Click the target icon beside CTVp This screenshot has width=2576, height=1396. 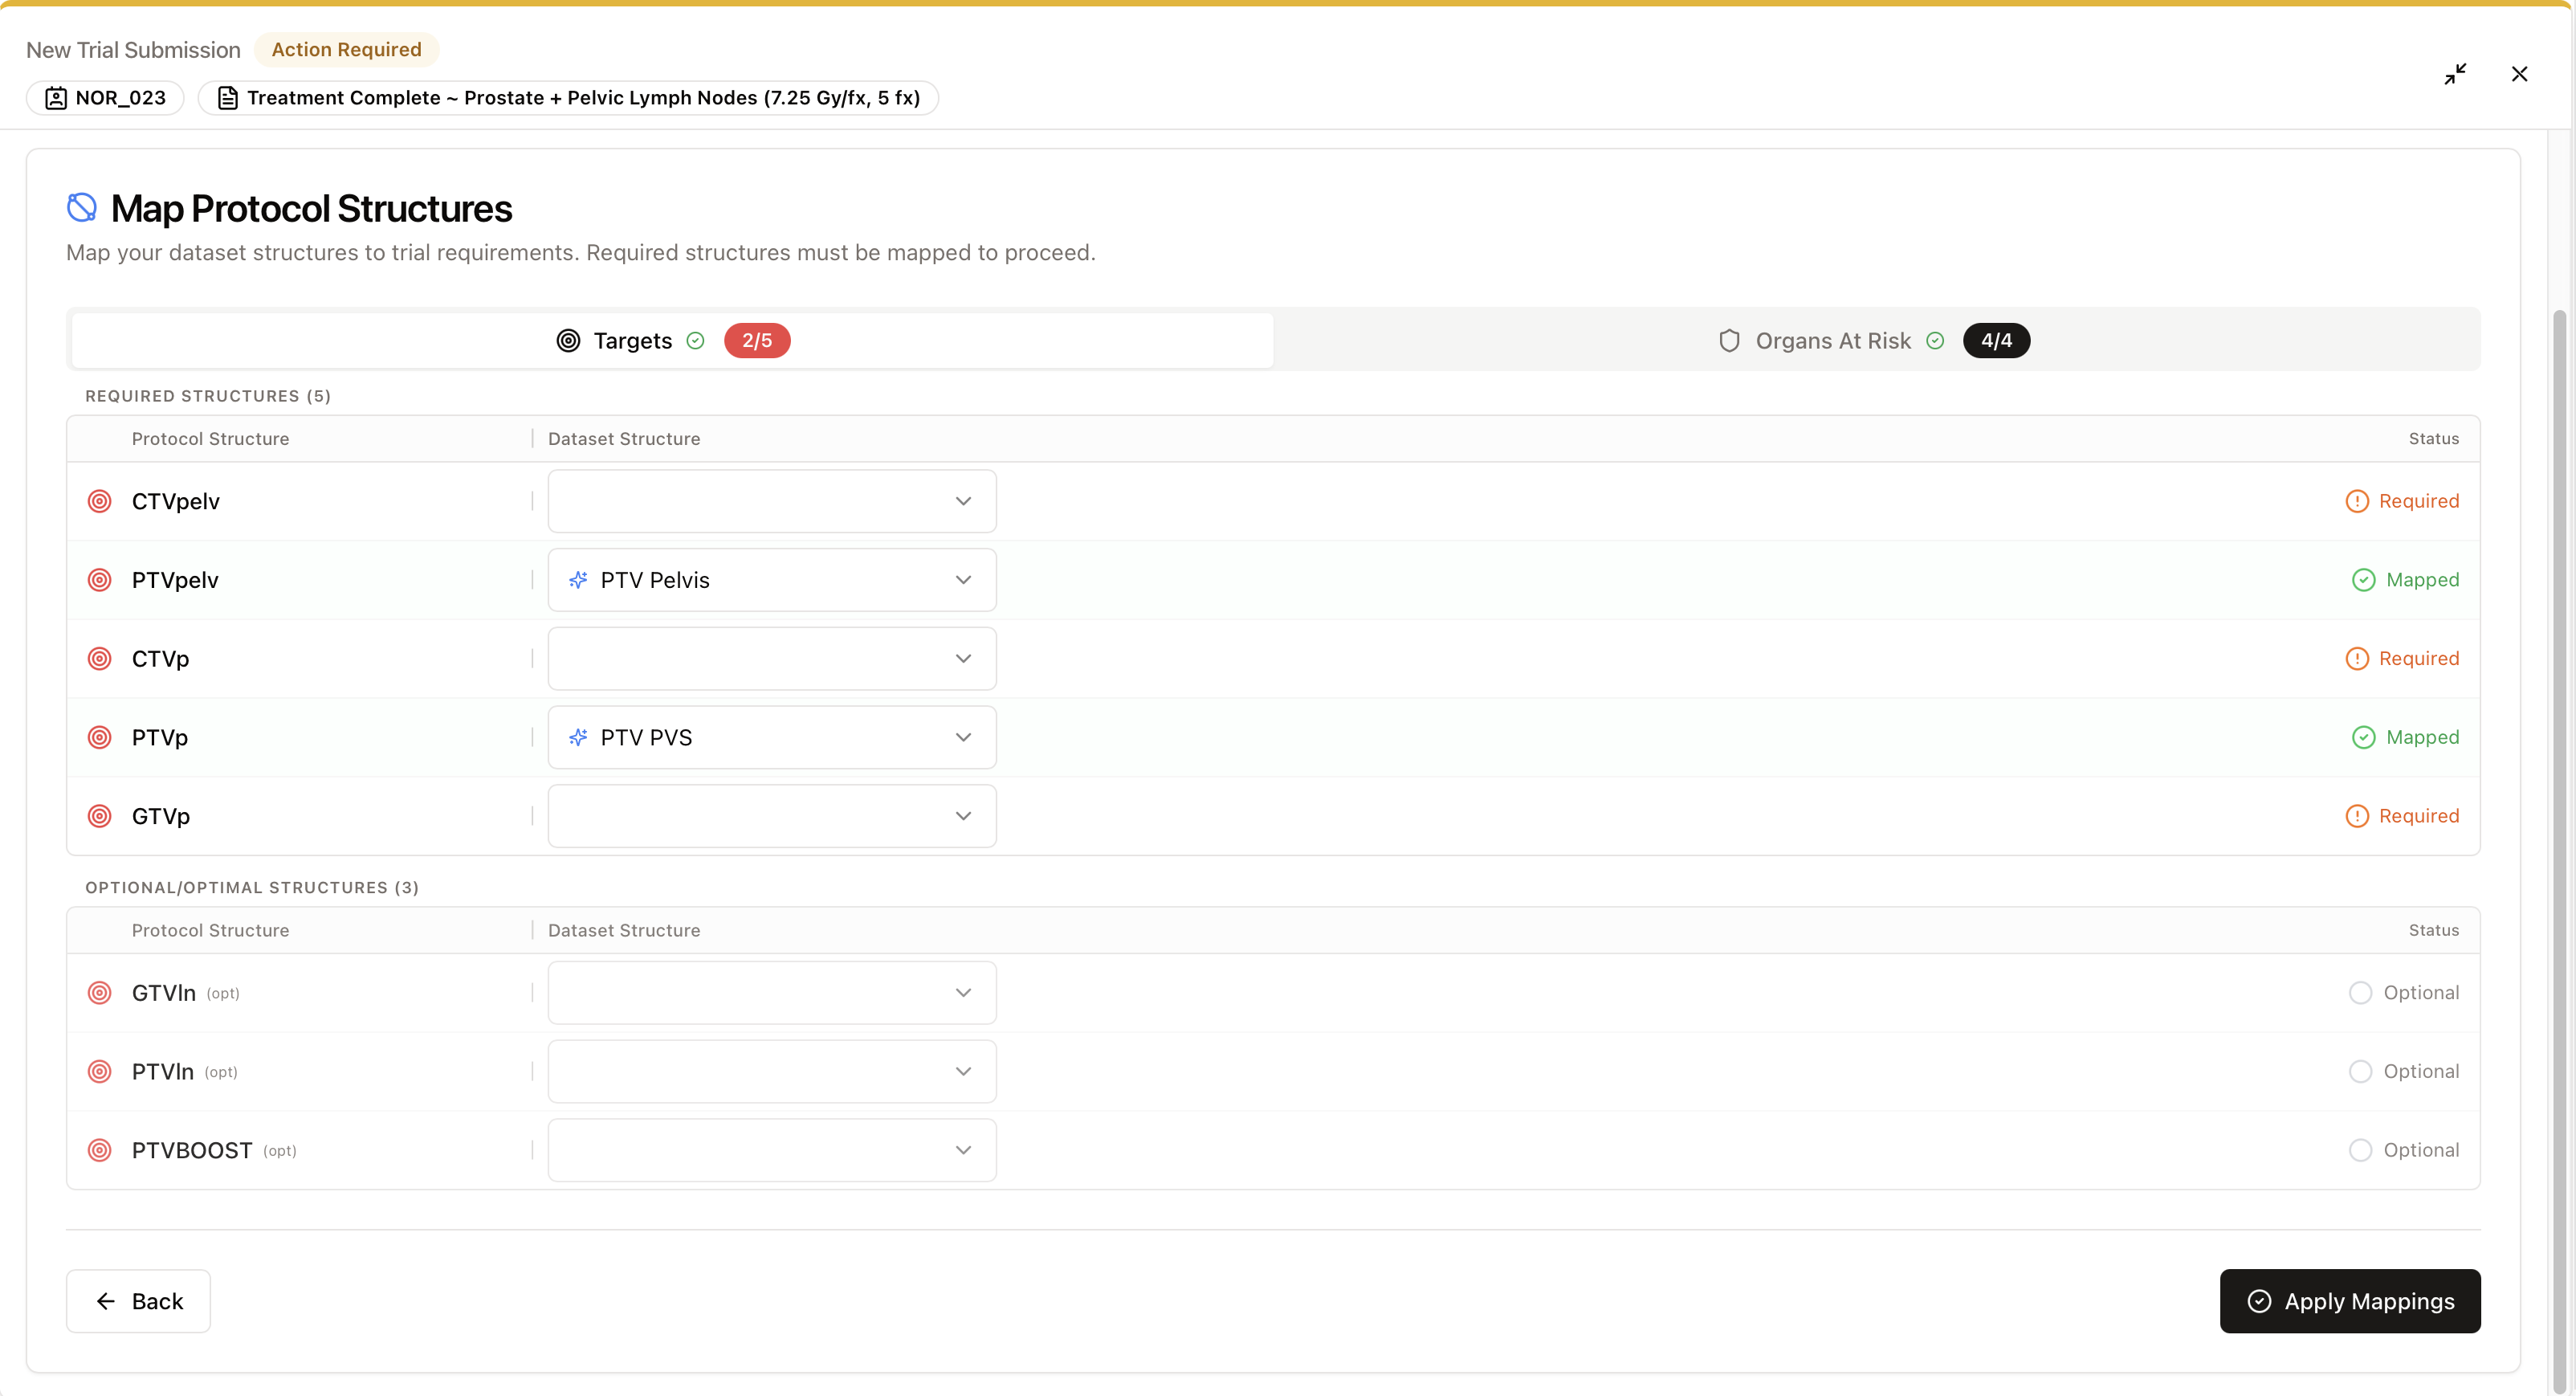100,658
